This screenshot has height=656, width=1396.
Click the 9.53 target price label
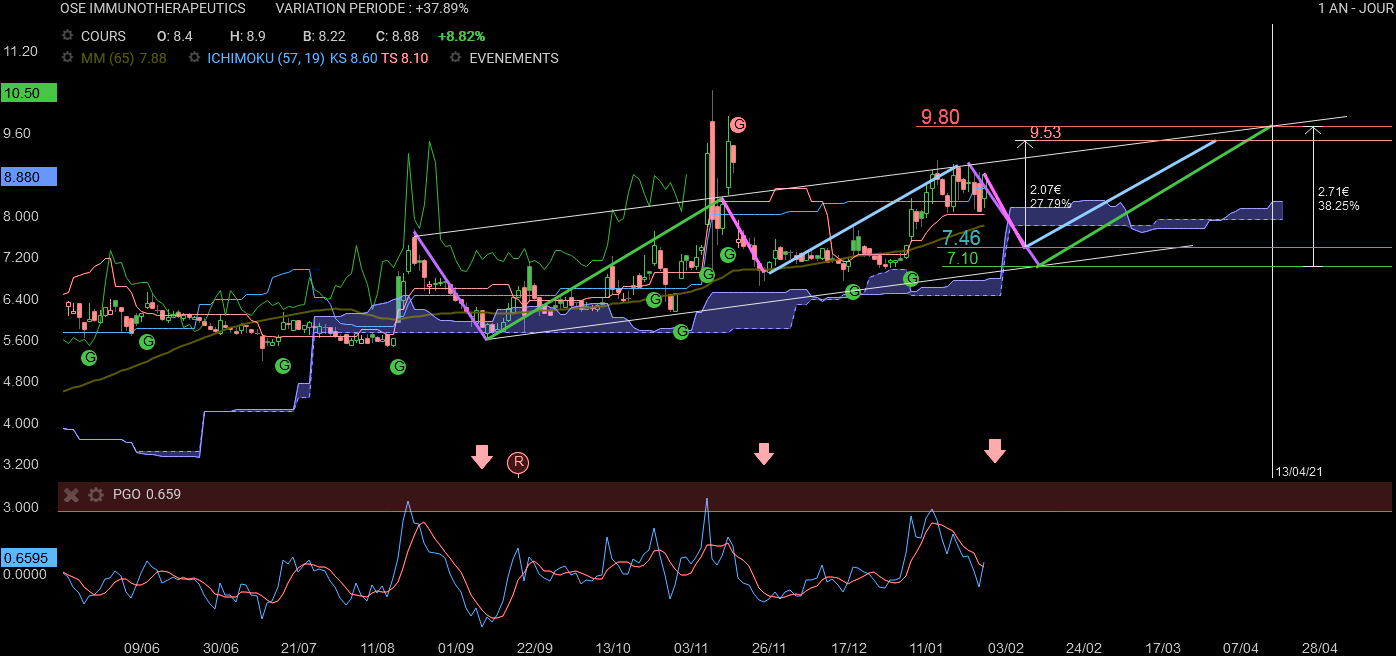pyautogui.click(x=1045, y=132)
